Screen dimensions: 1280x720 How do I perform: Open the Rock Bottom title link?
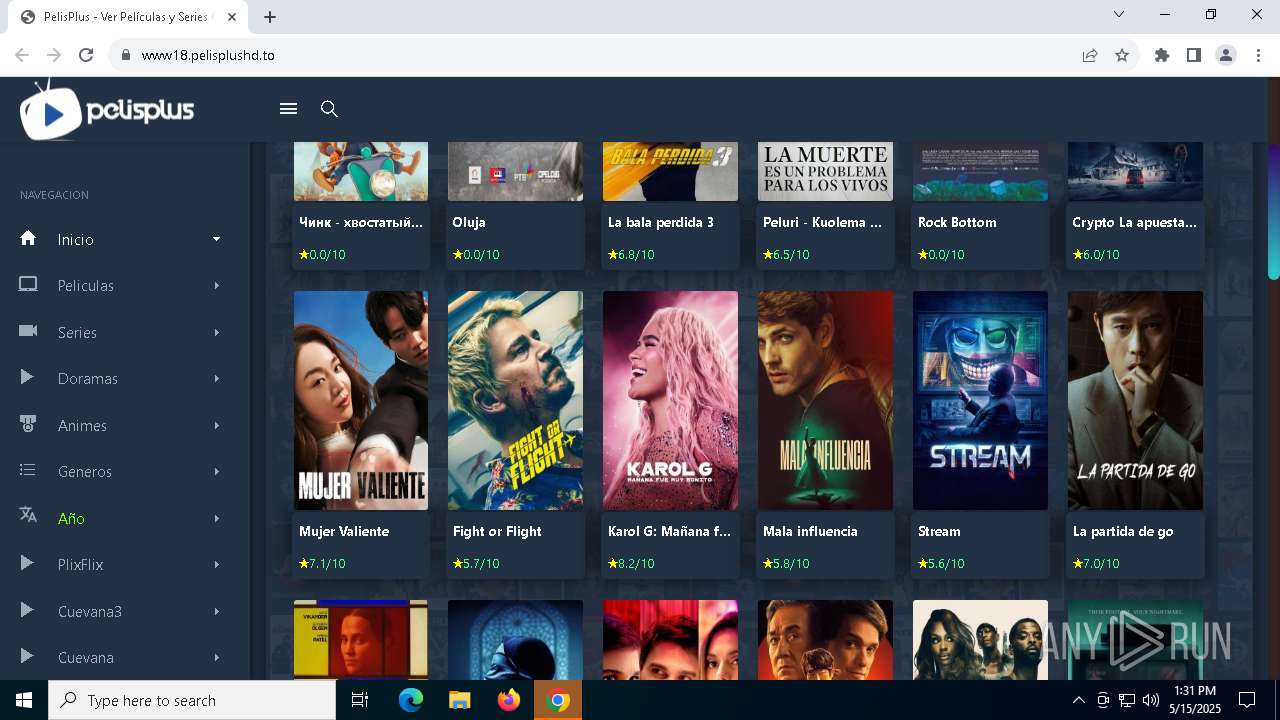(957, 222)
